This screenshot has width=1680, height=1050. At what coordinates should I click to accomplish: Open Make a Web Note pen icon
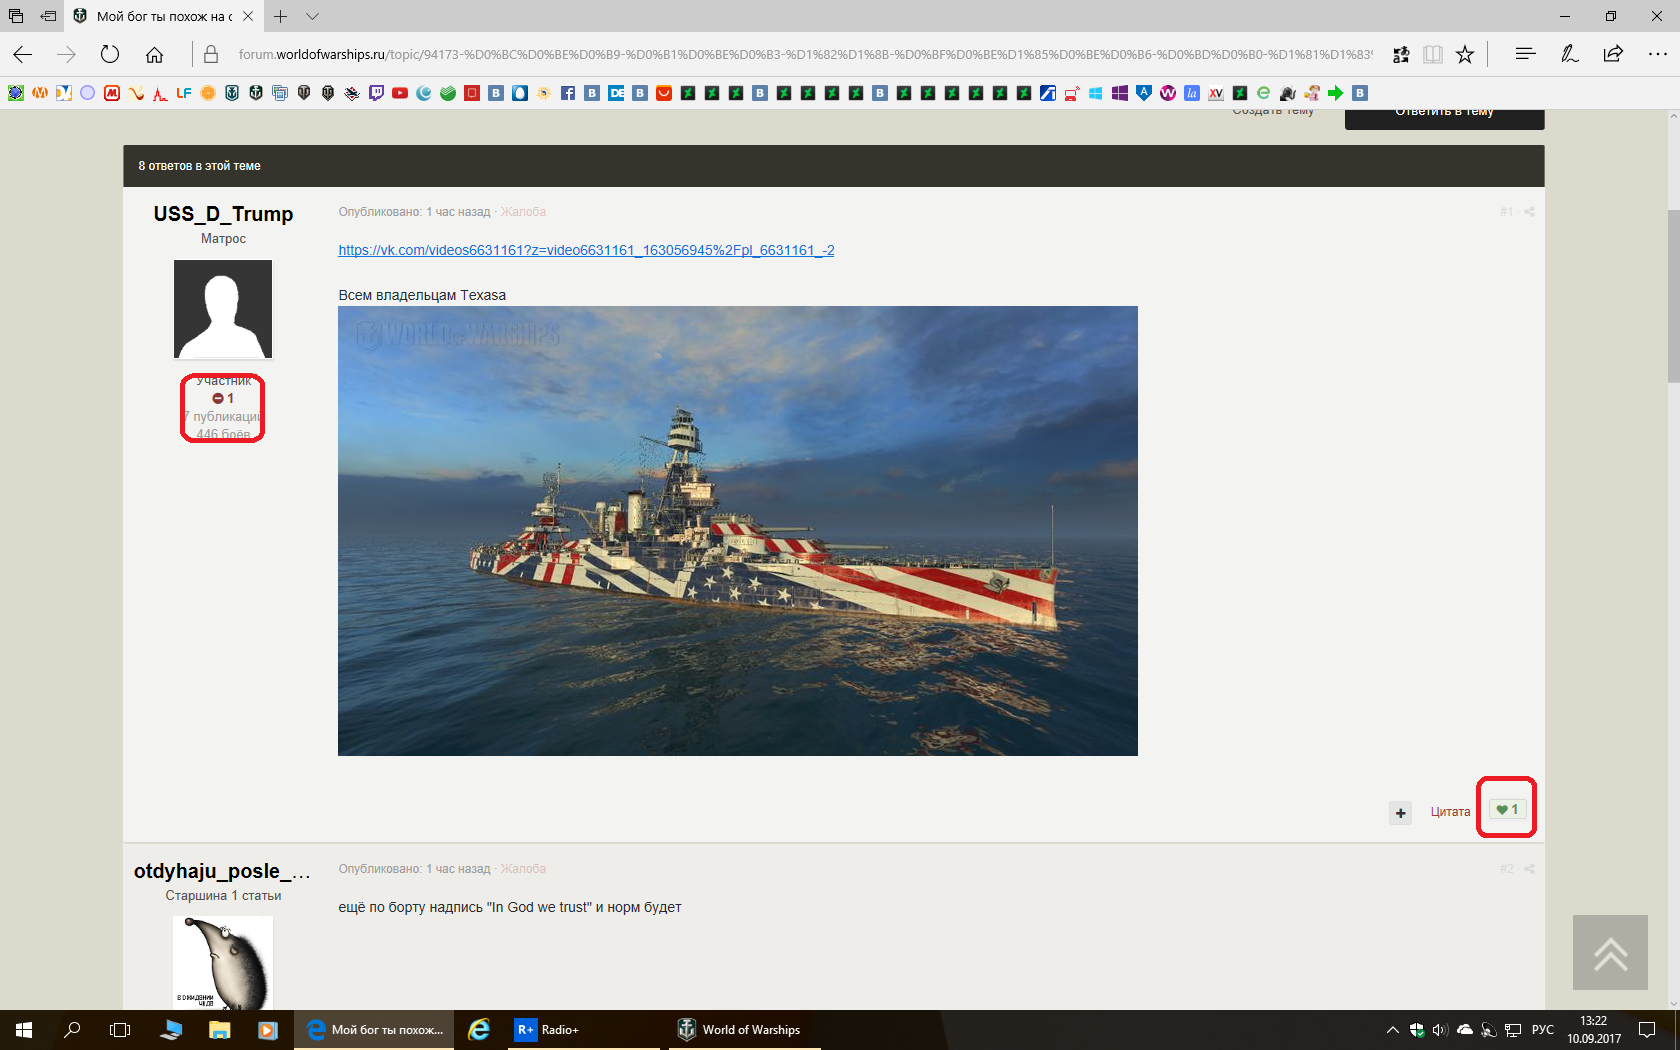coord(1569,54)
